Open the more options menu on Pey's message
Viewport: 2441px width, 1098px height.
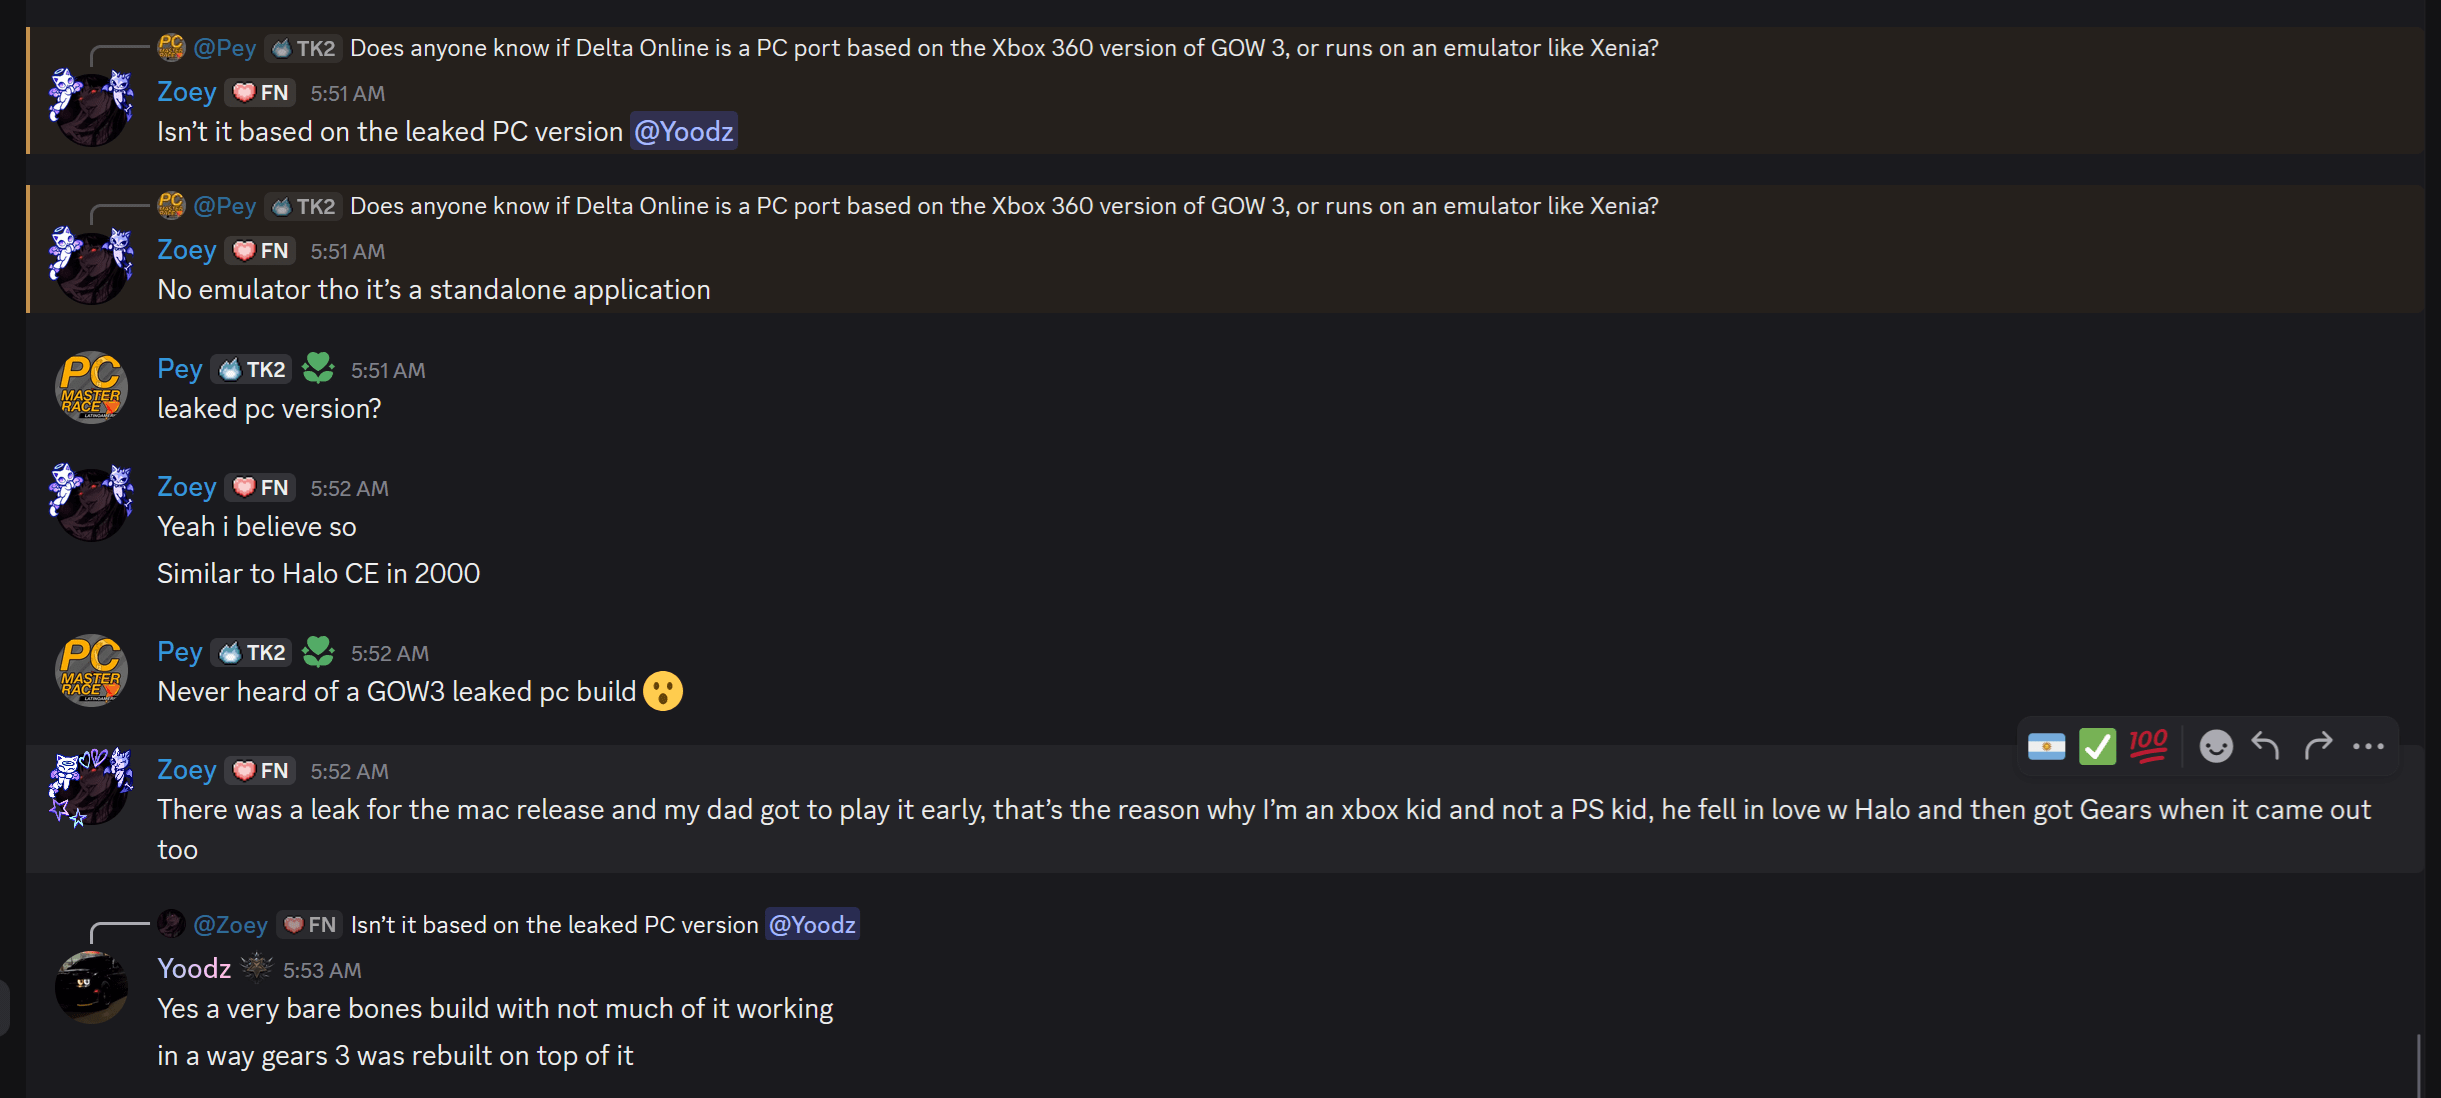pos(2369,746)
